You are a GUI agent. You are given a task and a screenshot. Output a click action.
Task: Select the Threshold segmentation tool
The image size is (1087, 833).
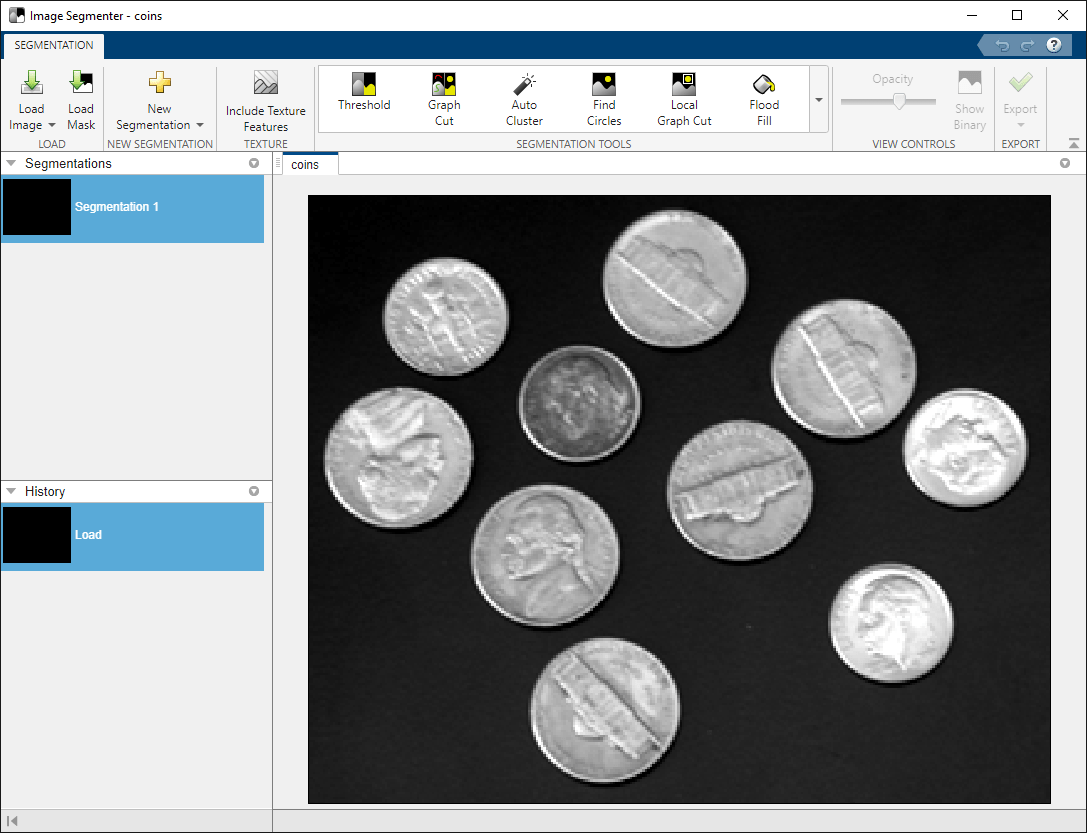pyautogui.click(x=364, y=92)
